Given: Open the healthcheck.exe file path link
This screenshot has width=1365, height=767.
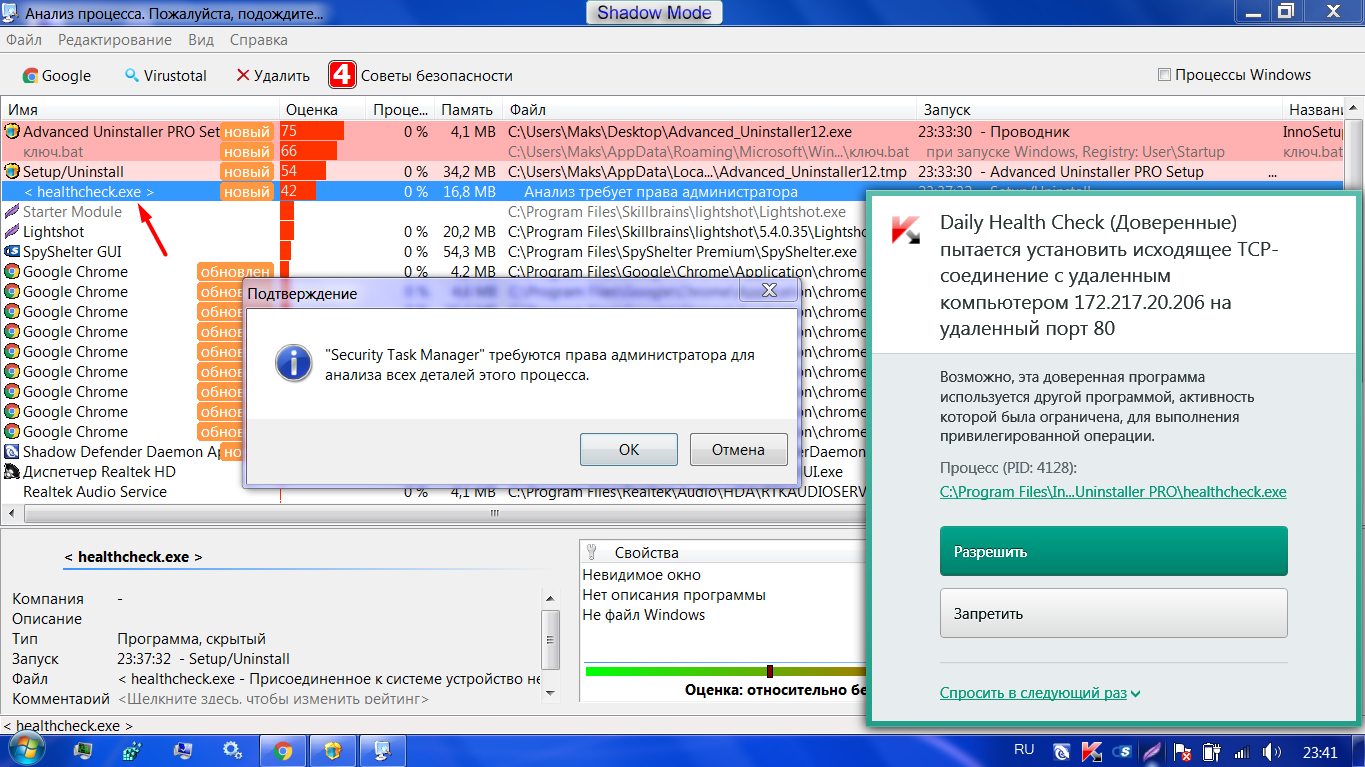Looking at the screenshot, I should [1113, 492].
